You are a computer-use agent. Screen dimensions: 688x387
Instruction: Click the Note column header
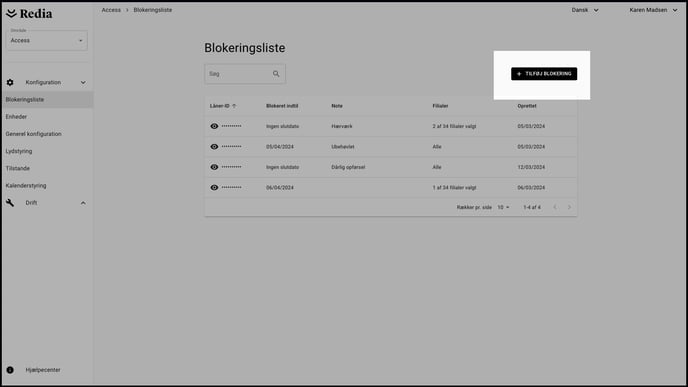tap(337, 106)
